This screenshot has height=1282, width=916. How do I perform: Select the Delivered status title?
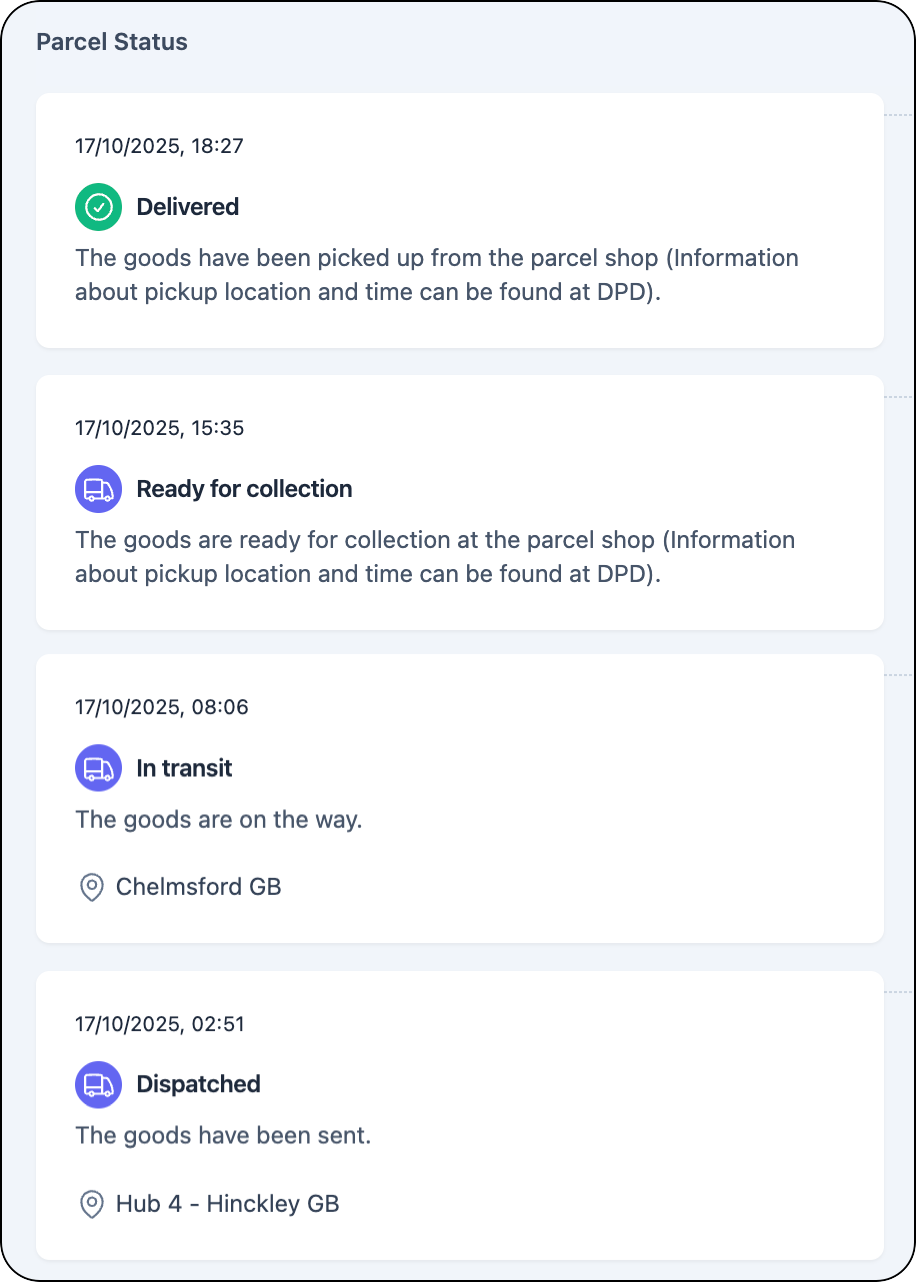point(187,207)
